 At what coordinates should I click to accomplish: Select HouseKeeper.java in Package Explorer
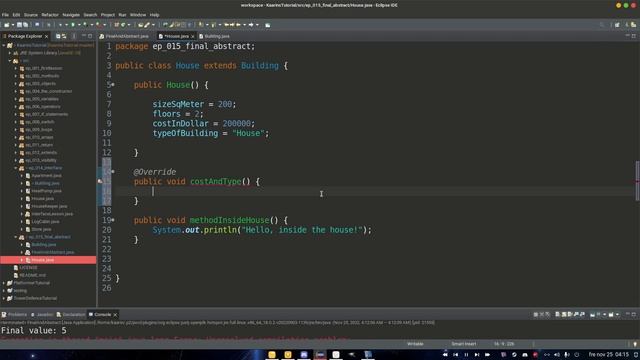(49, 207)
